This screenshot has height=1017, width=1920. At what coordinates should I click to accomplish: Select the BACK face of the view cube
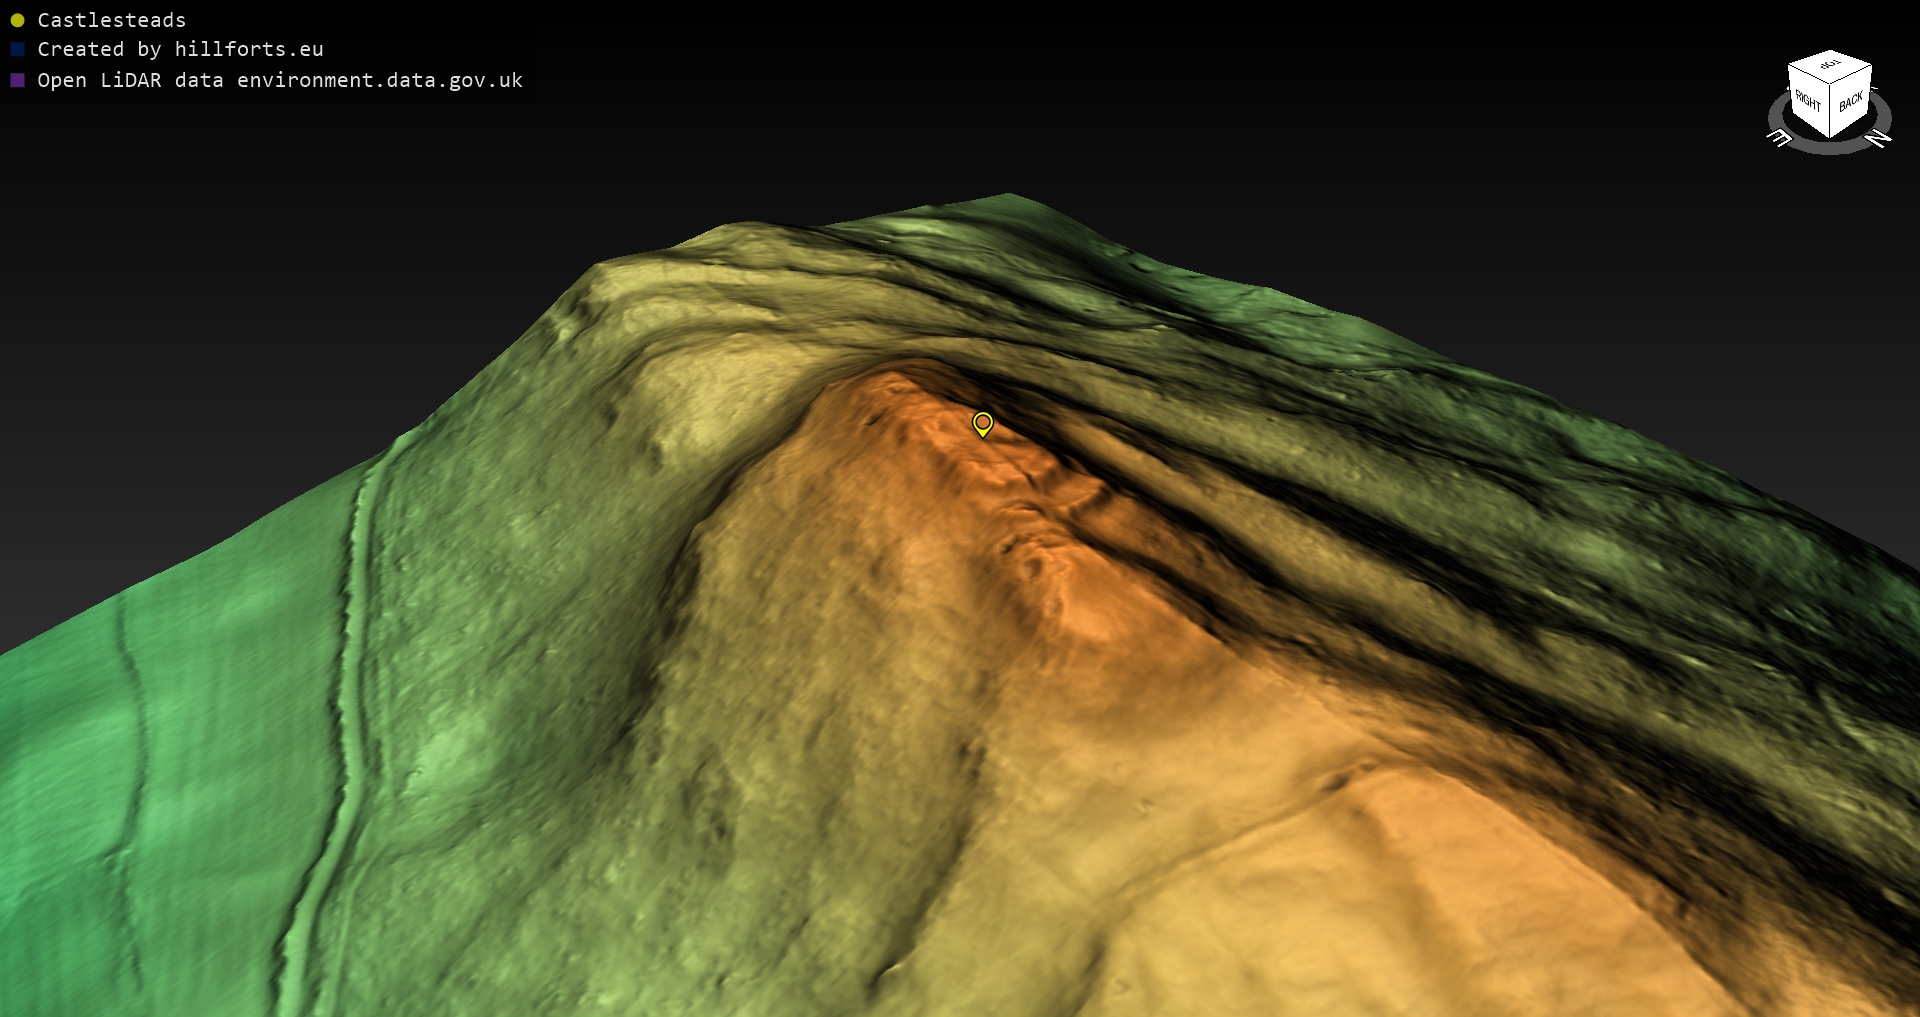coord(1851,101)
